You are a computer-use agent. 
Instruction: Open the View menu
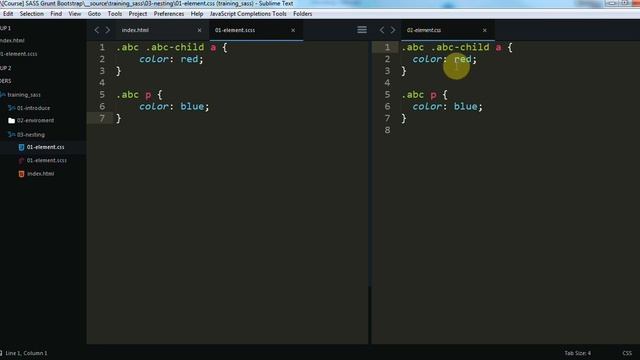click(75, 13)
